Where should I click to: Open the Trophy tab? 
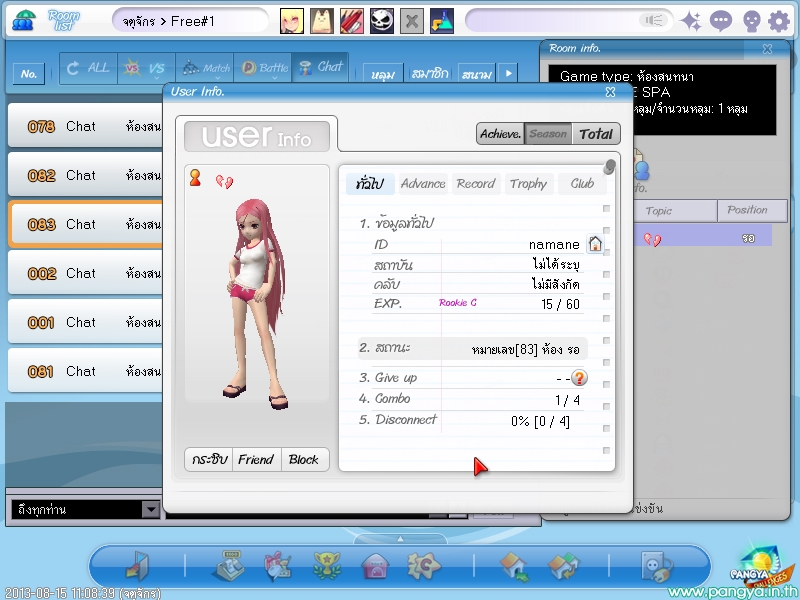pyautogui.click(x=528, y=184)
